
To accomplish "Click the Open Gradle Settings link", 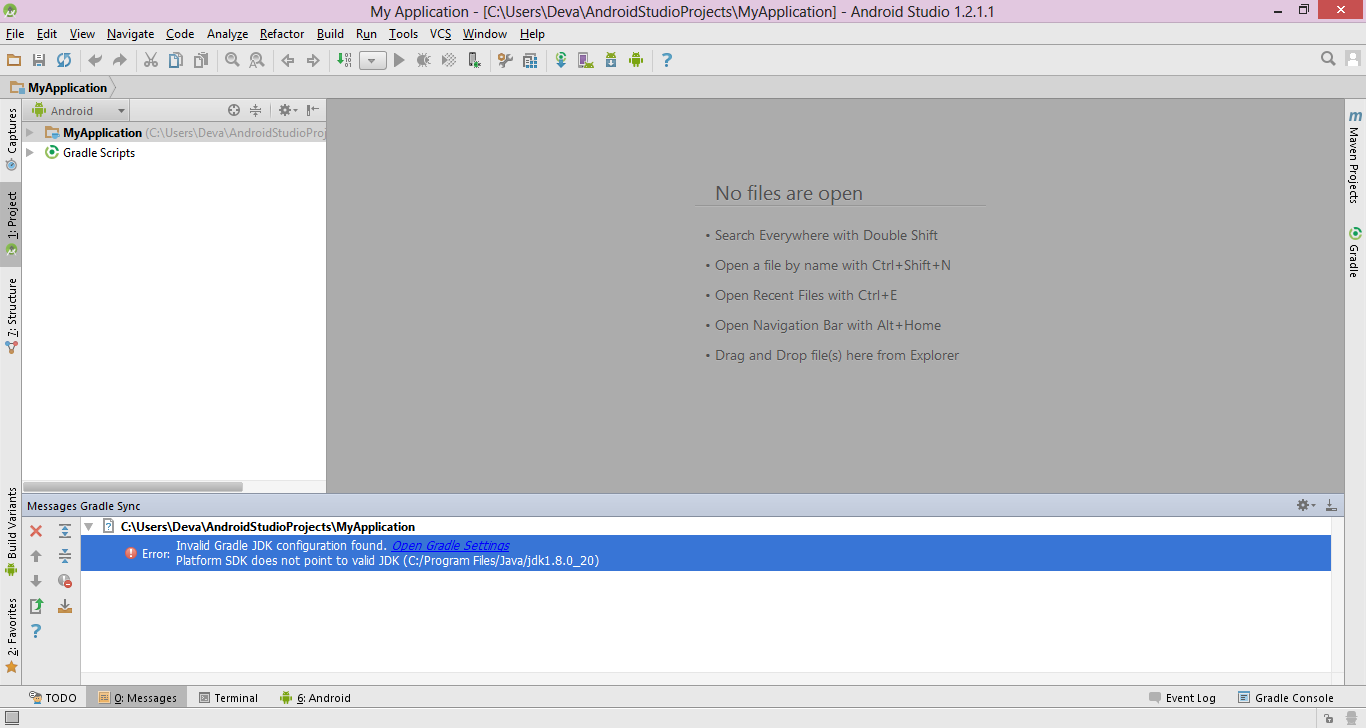I will [x=451, y=546].
